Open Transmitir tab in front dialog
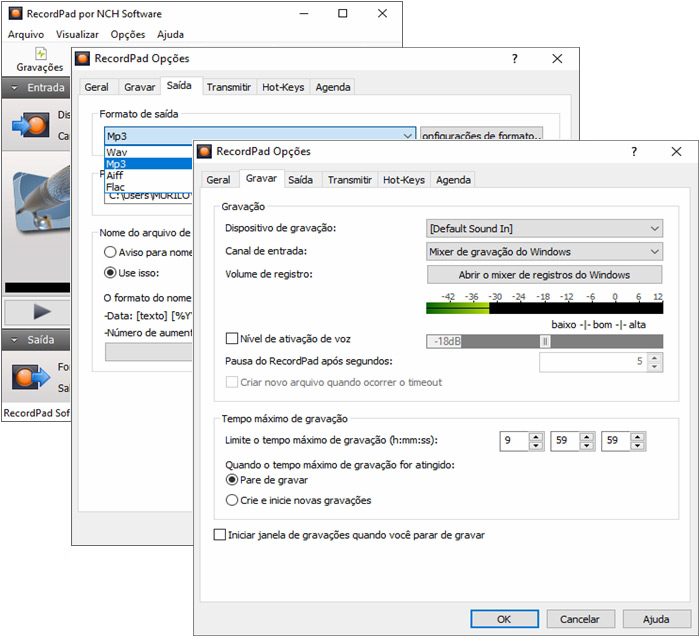The width and height of the screenshot is (700, 637). click(x=350, y=180)
